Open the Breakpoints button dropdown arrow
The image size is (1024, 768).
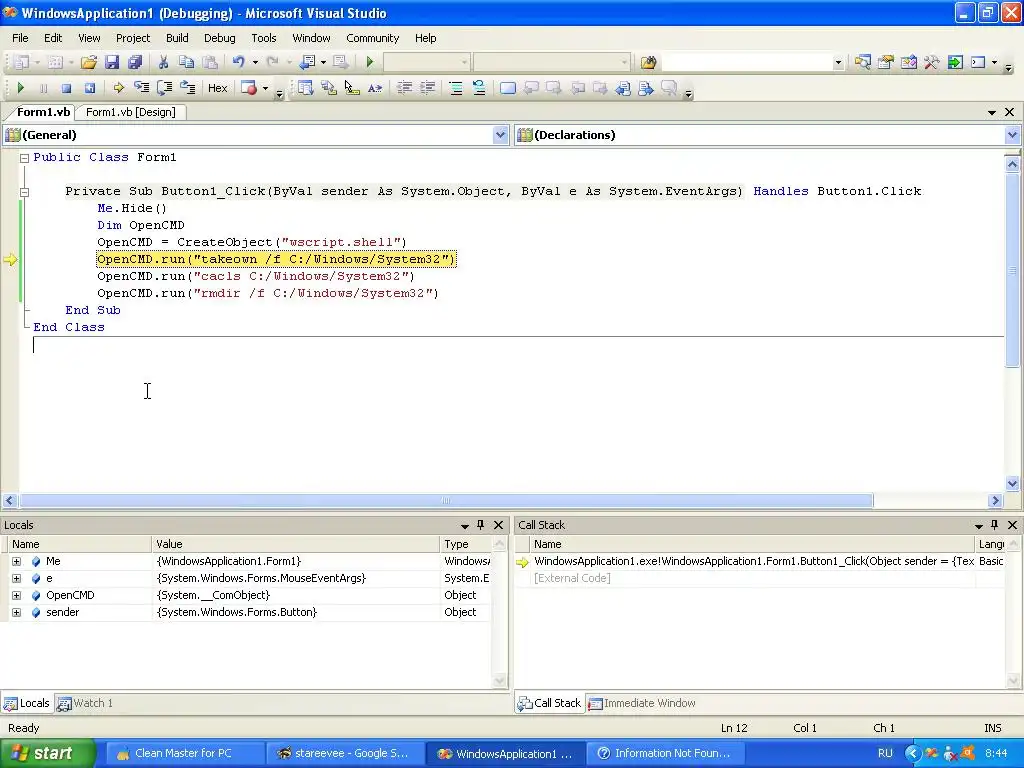click(x=265, y=88)
